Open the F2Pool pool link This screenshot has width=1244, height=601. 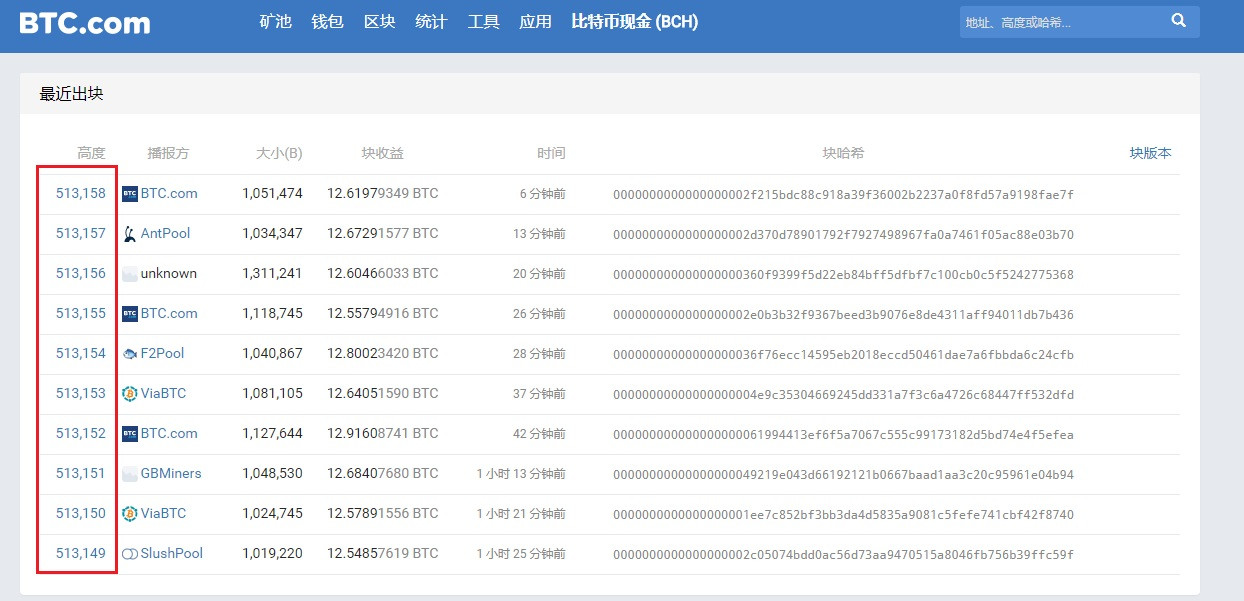[x=162, y=353]
